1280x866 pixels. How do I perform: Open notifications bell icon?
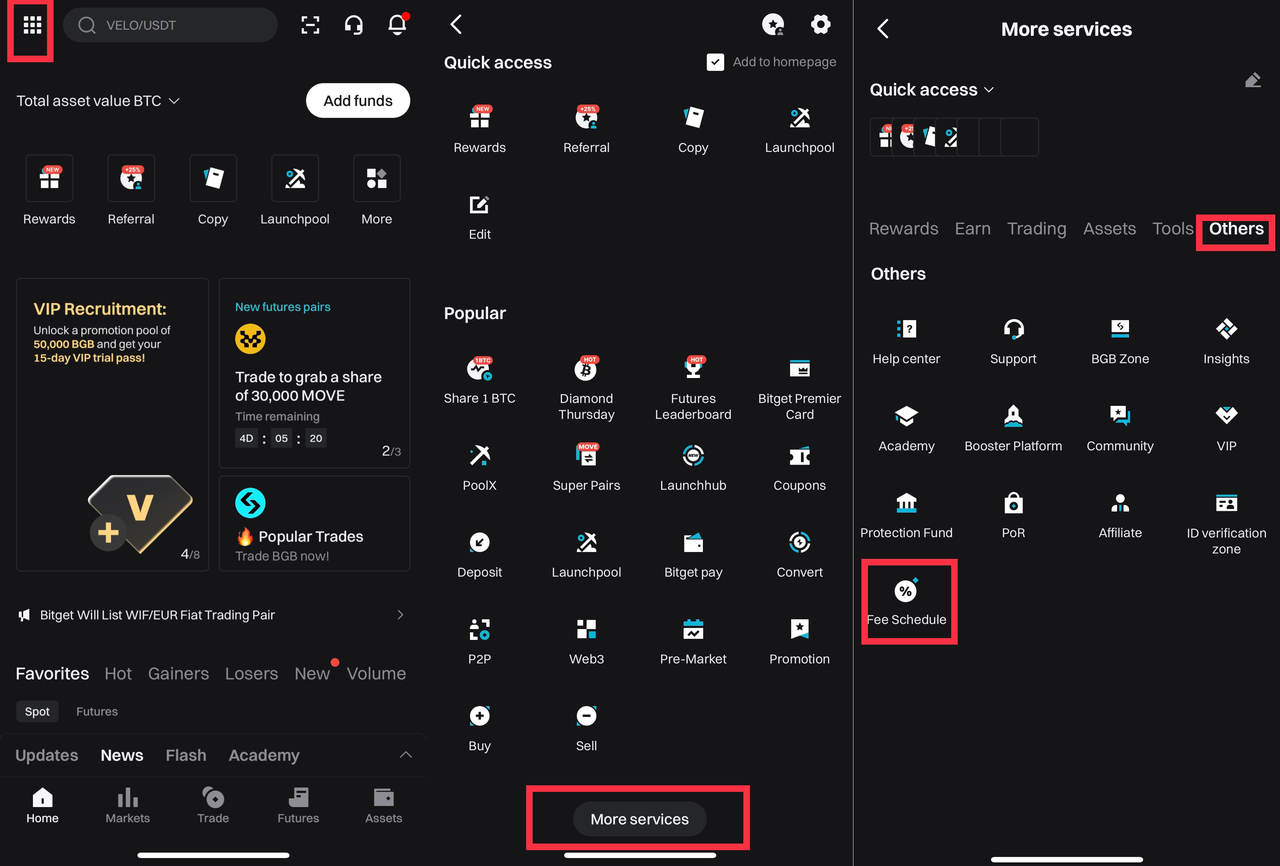[x=397, y=24]
